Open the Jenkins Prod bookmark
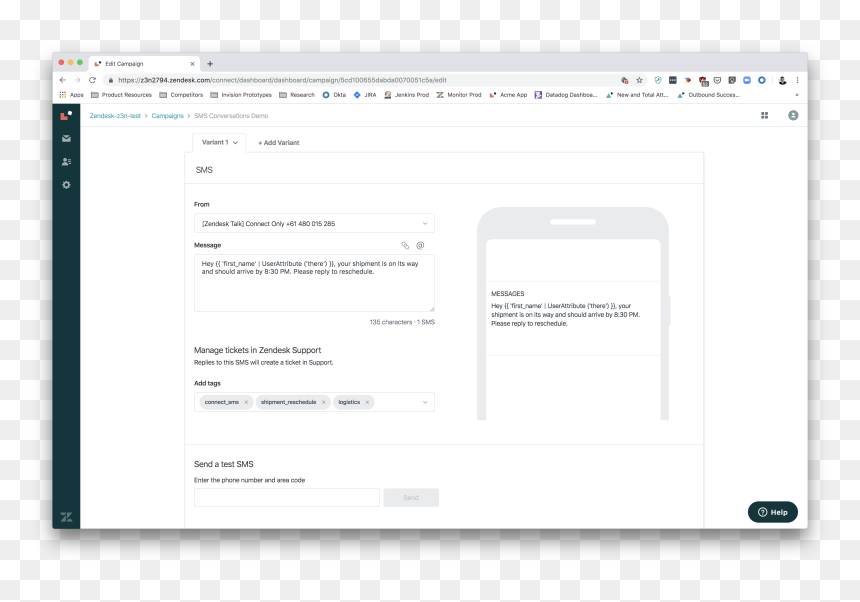860x602 pixels. [406, 95]
